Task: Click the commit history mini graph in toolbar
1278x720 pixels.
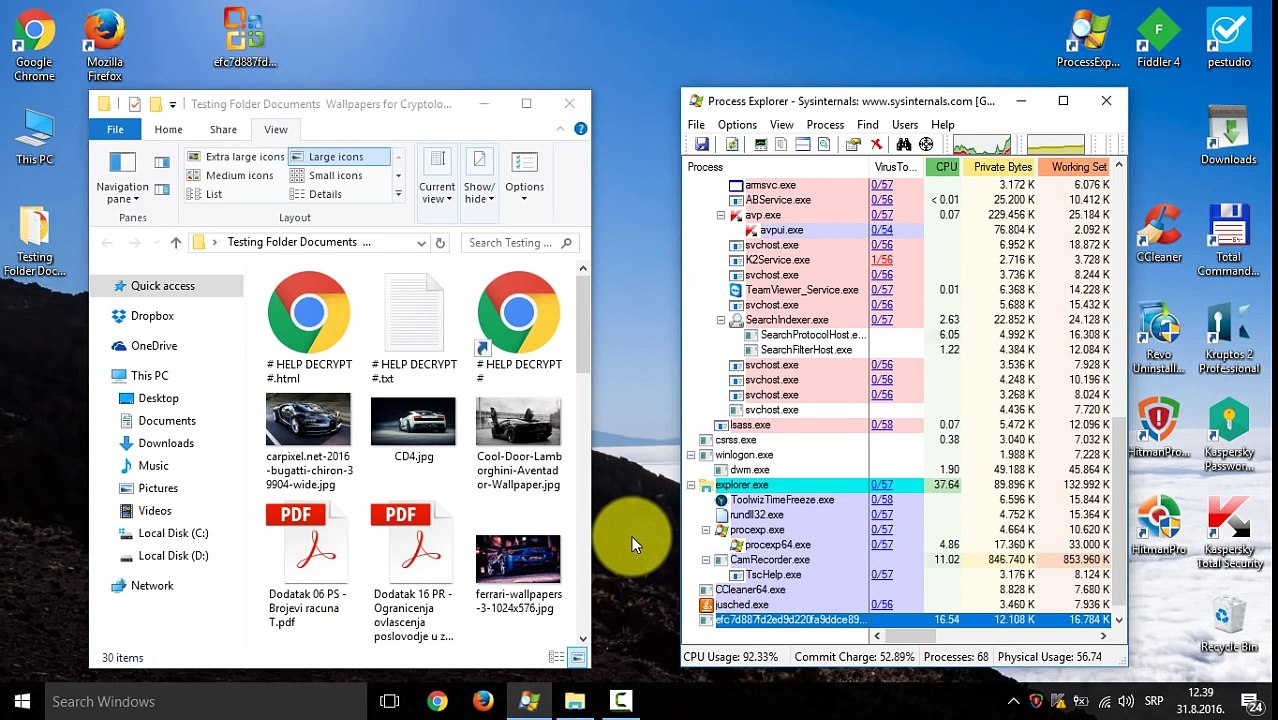Action: (1056, 145)
